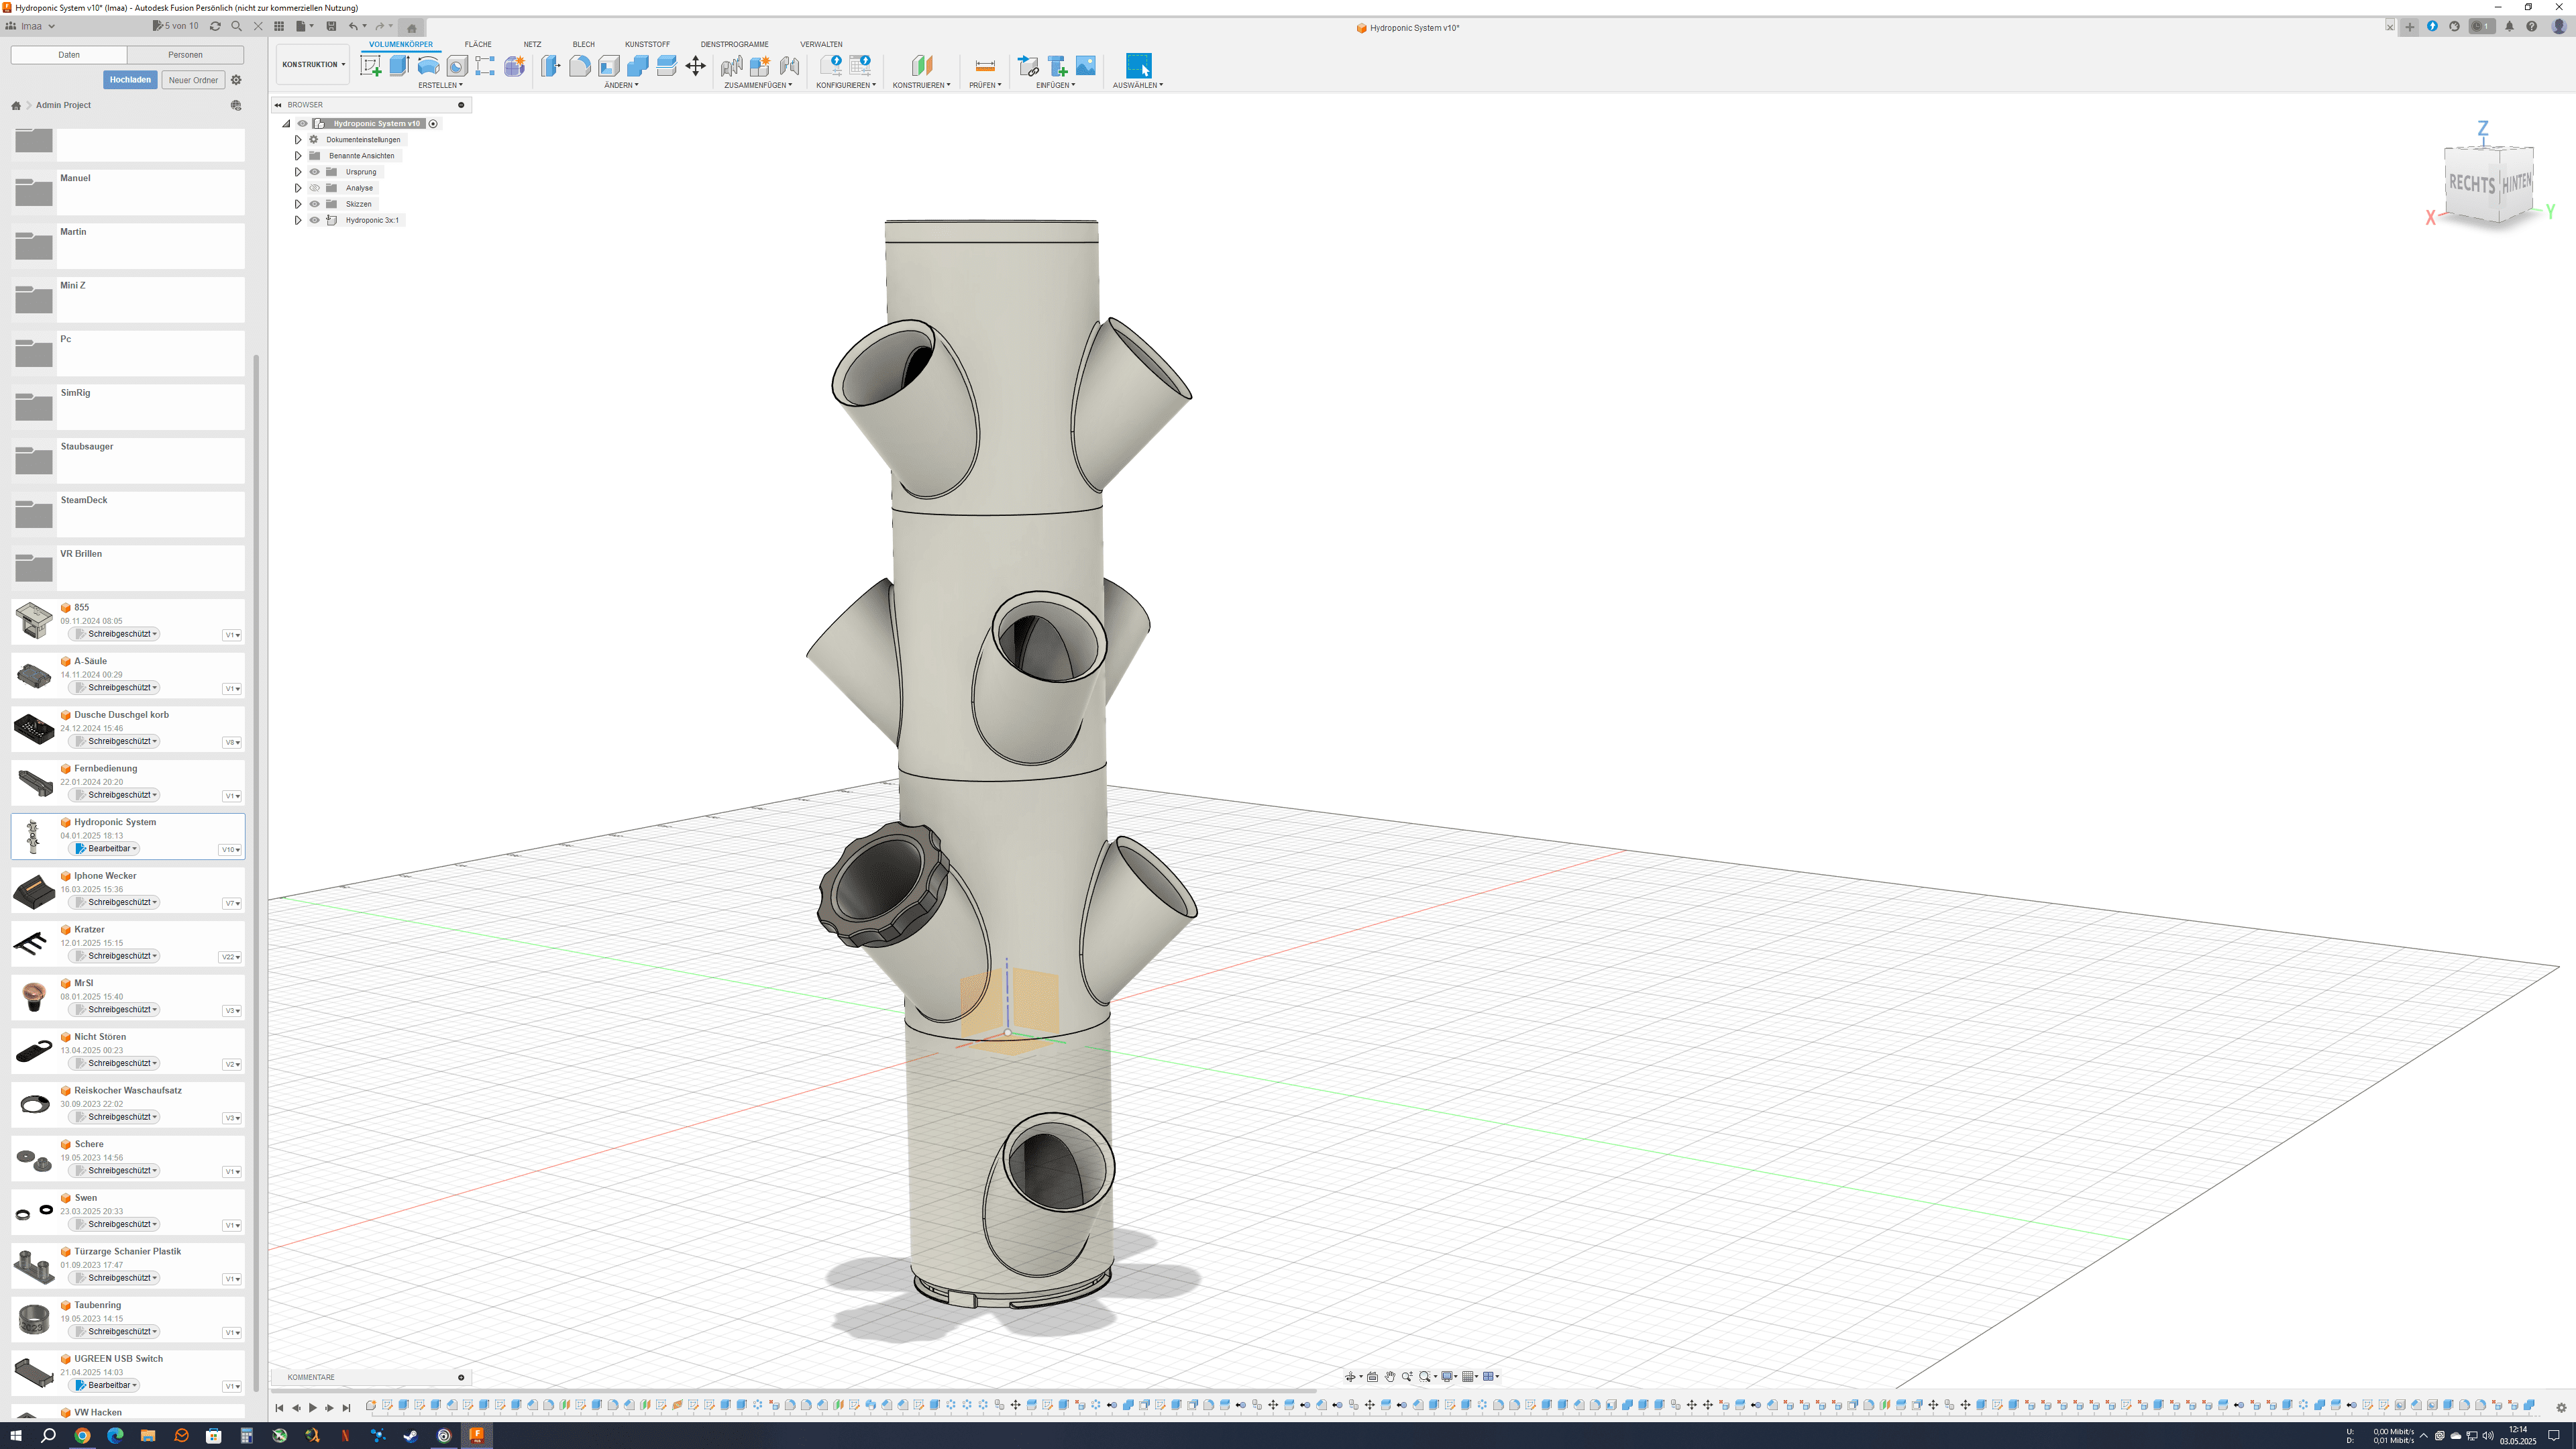Expand the Ursprung tree node
This screenshot has width=2576, height=1449.
pos(298,172)
